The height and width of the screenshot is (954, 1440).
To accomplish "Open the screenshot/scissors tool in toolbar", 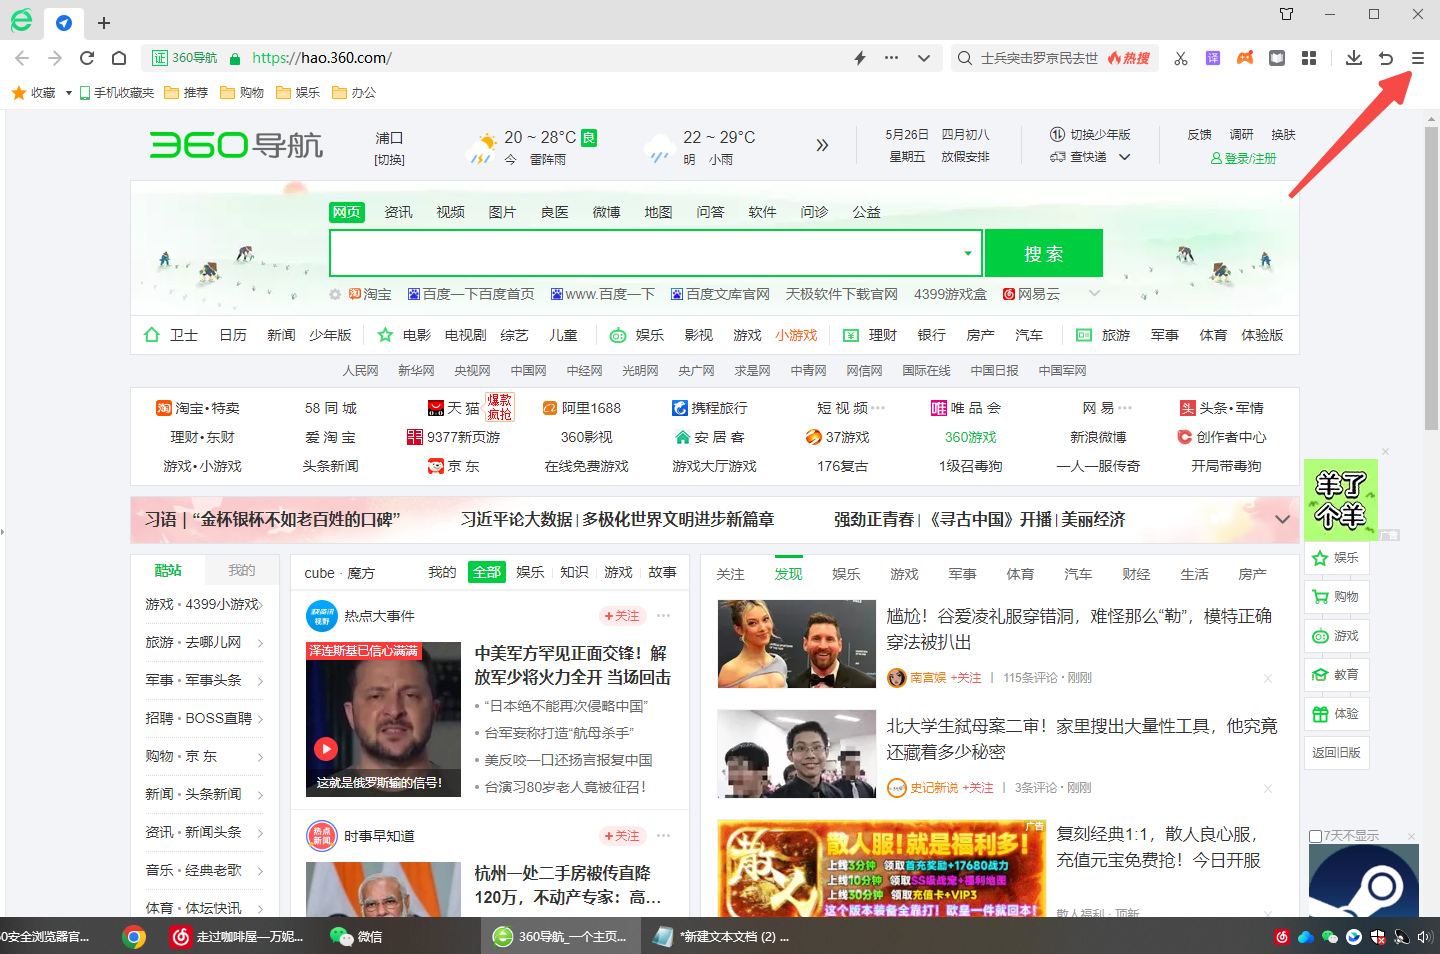I will click(1181, 58).
